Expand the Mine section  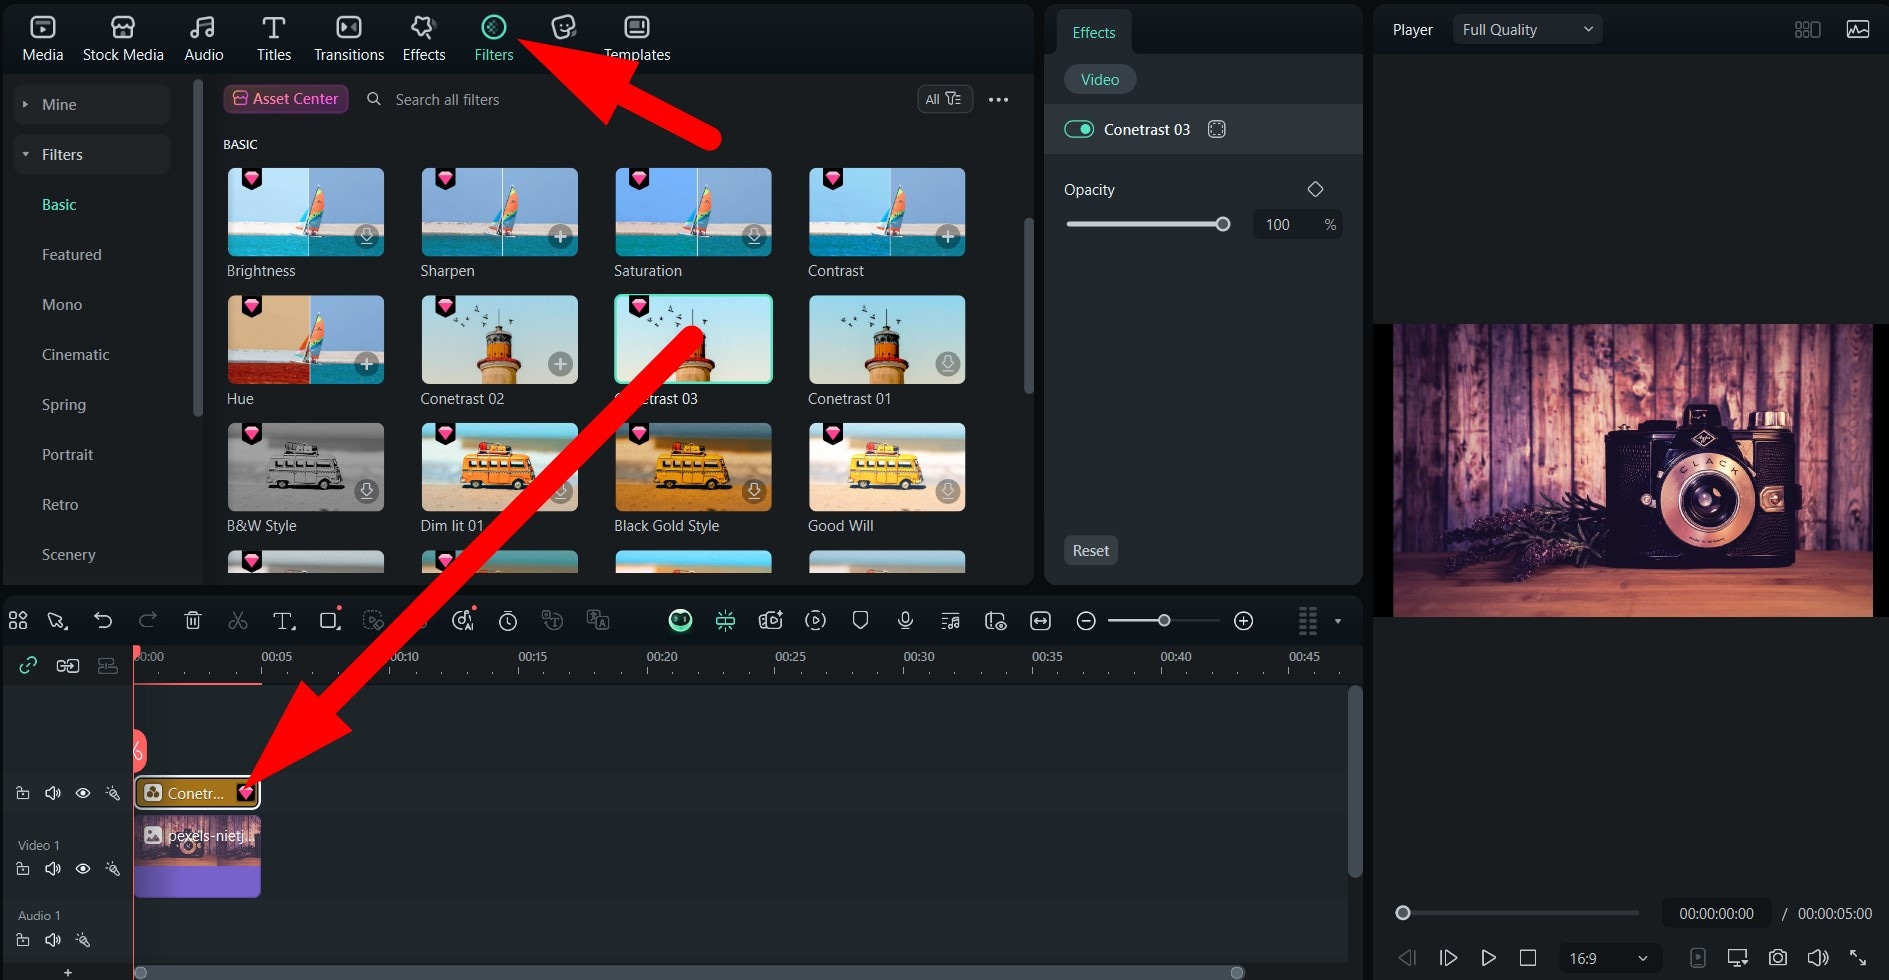92,104
